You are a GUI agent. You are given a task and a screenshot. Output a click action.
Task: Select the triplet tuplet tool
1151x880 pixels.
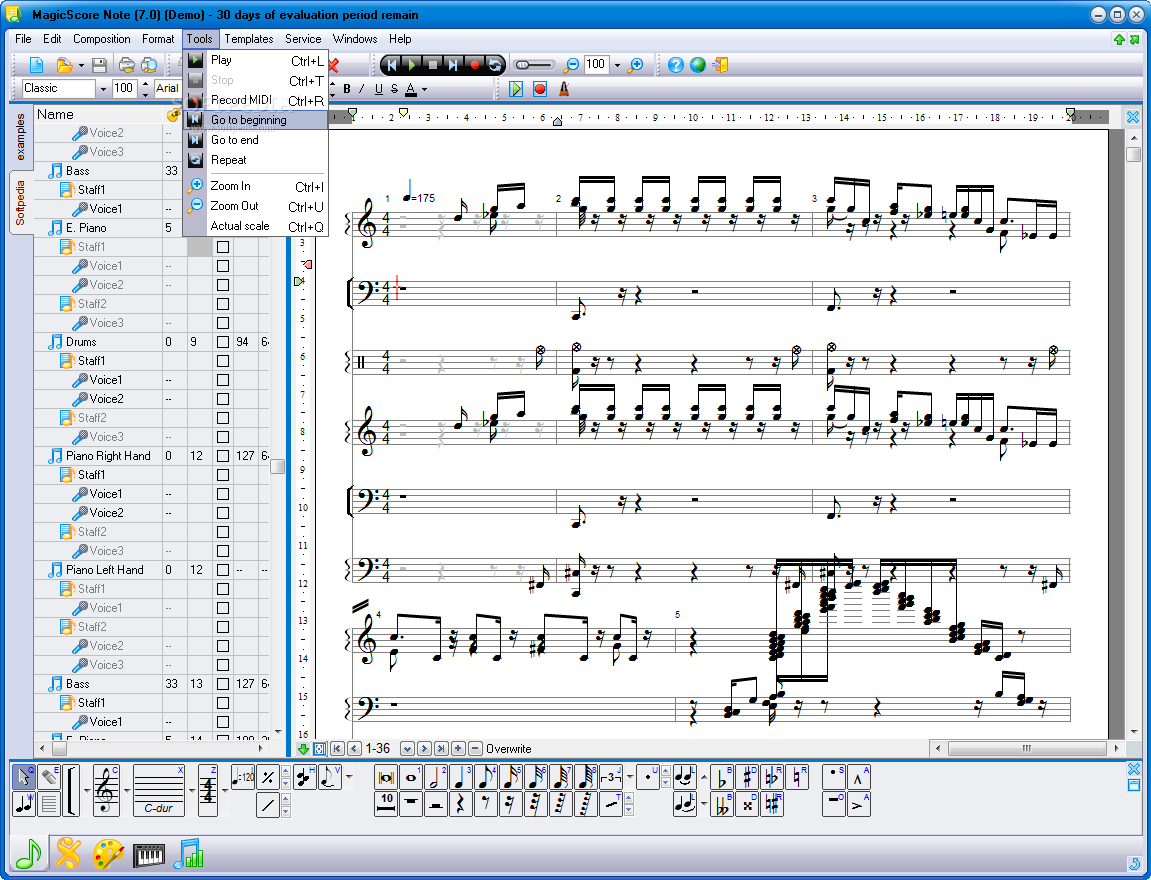coord(611,777)
